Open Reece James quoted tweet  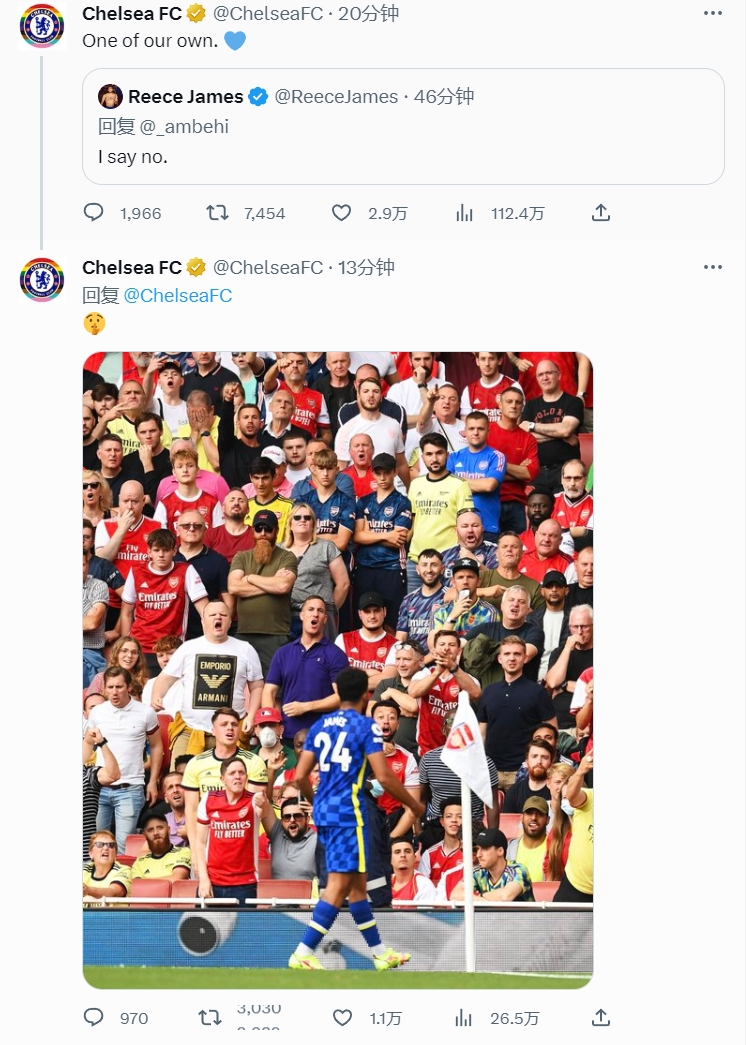pyautogui.click(x=403, y=127)
